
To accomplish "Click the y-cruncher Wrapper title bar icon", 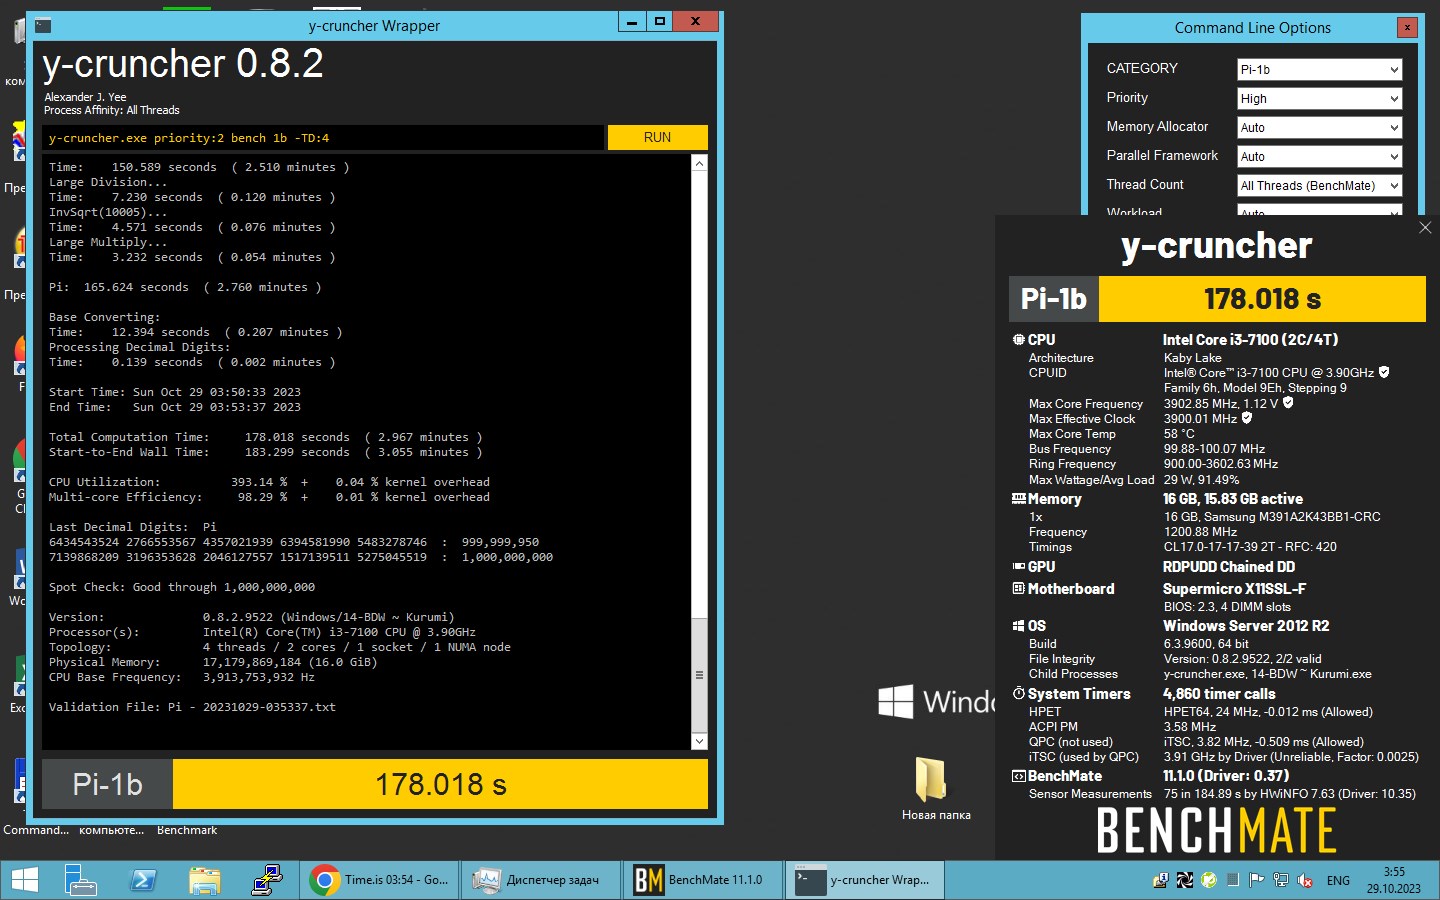I will (x=43, y=26).
